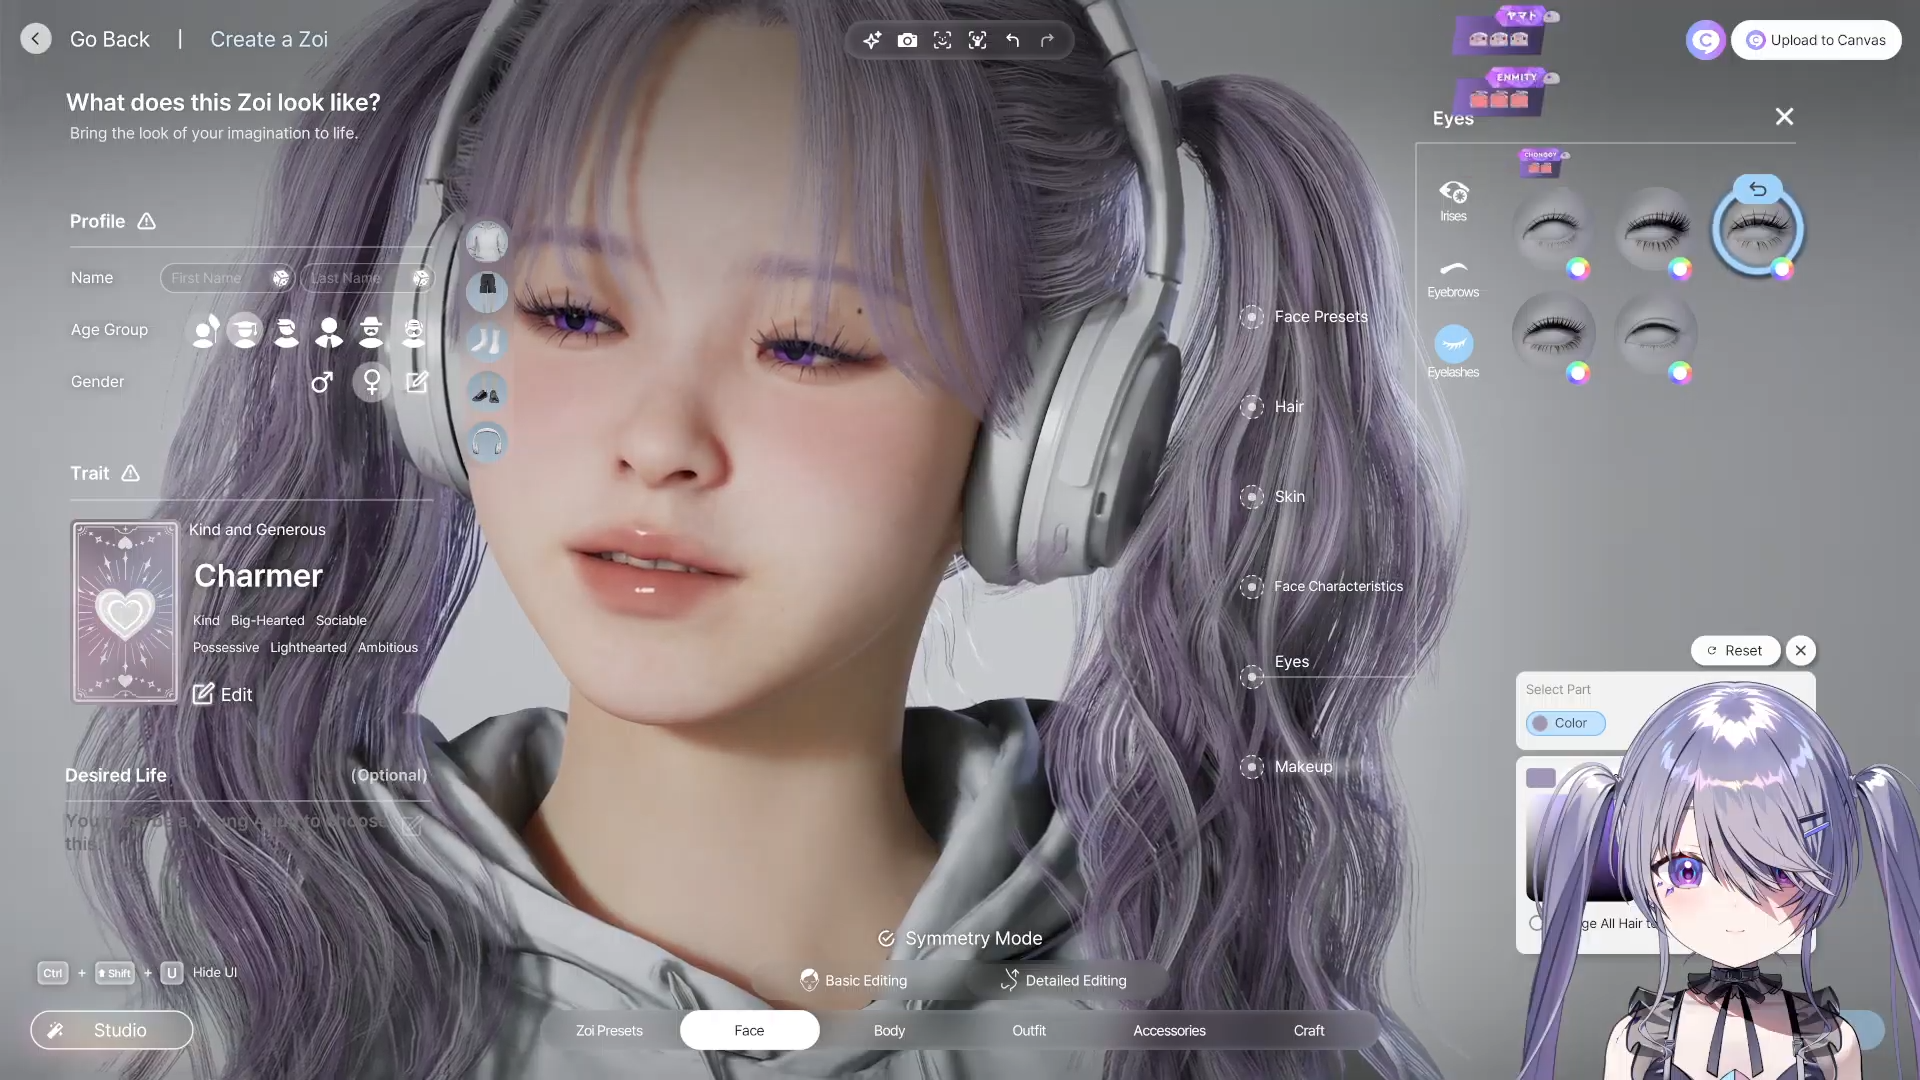The width and height of the screenshot is (1920, 1080).
Task: Open the Eyebrows category icon
Action: tap(1453, 278)
